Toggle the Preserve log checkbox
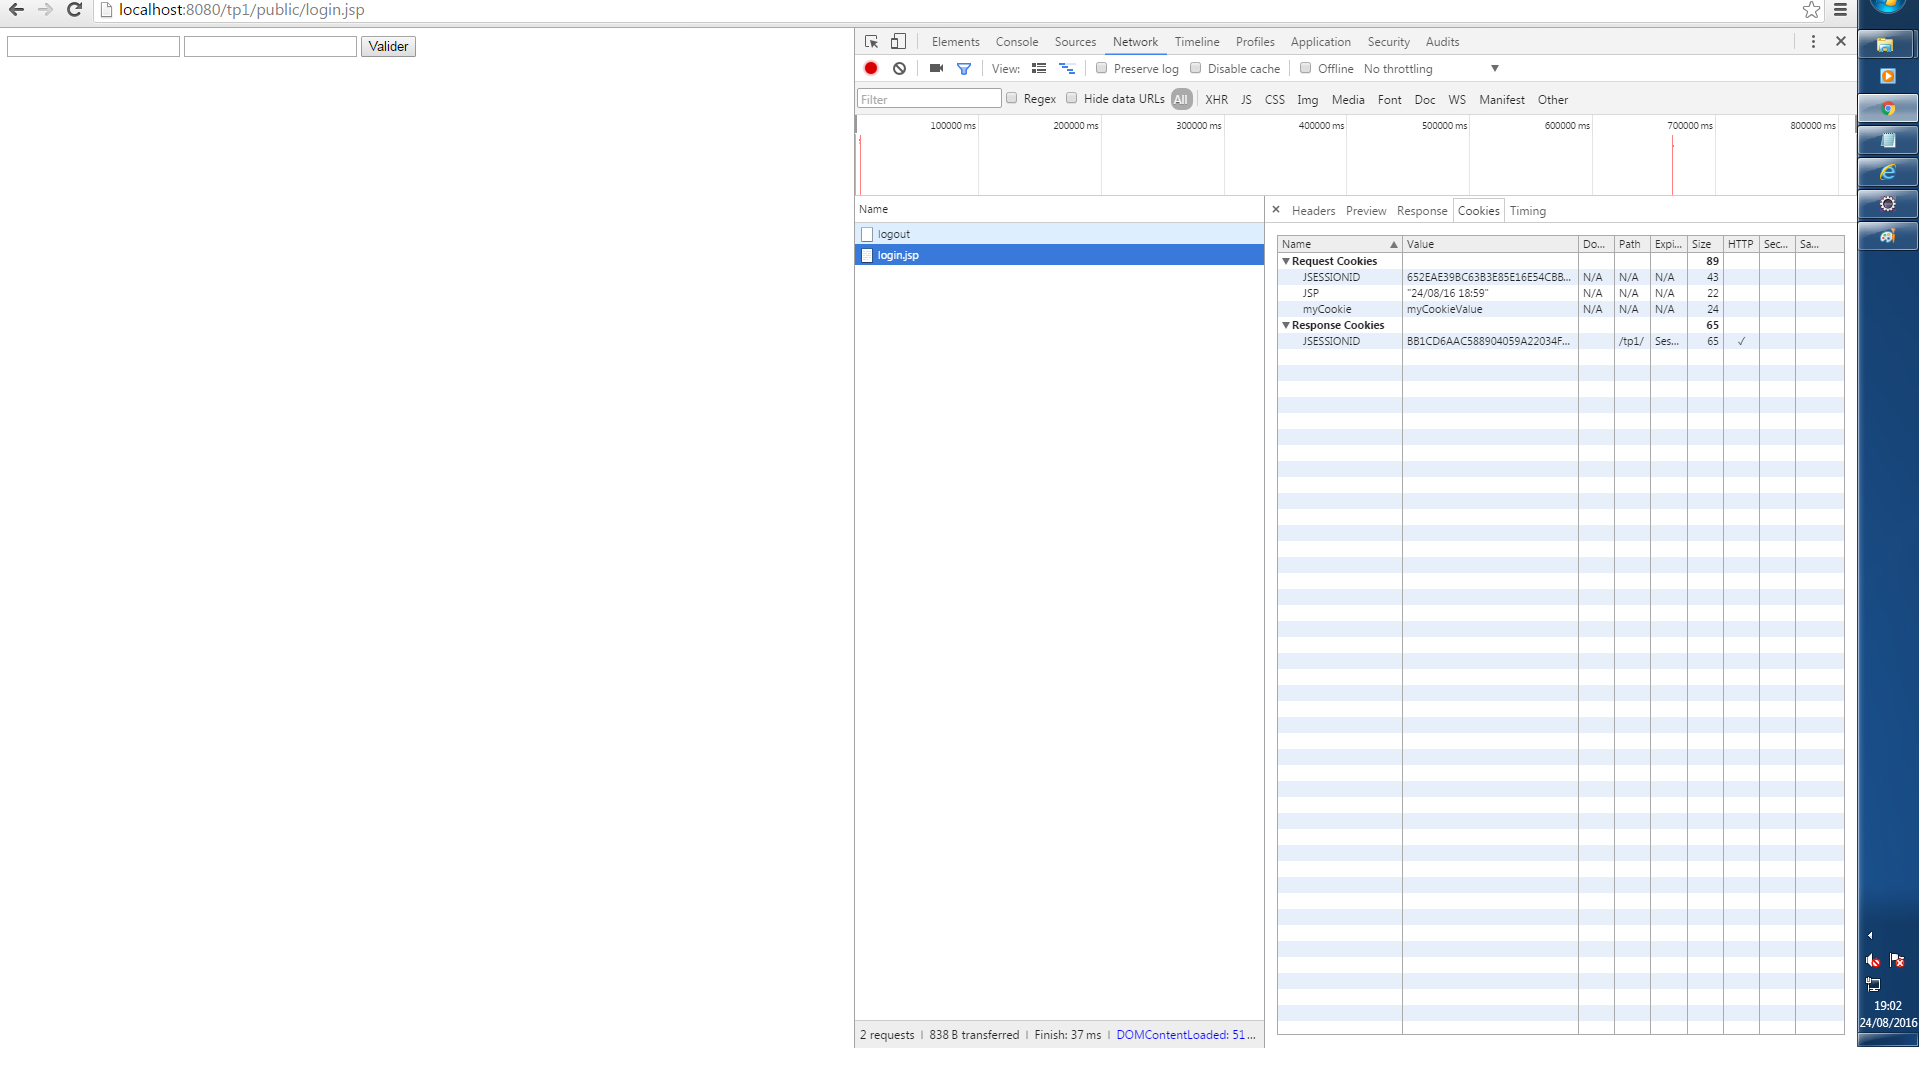1920x1080 pixels. (1100, 69)
